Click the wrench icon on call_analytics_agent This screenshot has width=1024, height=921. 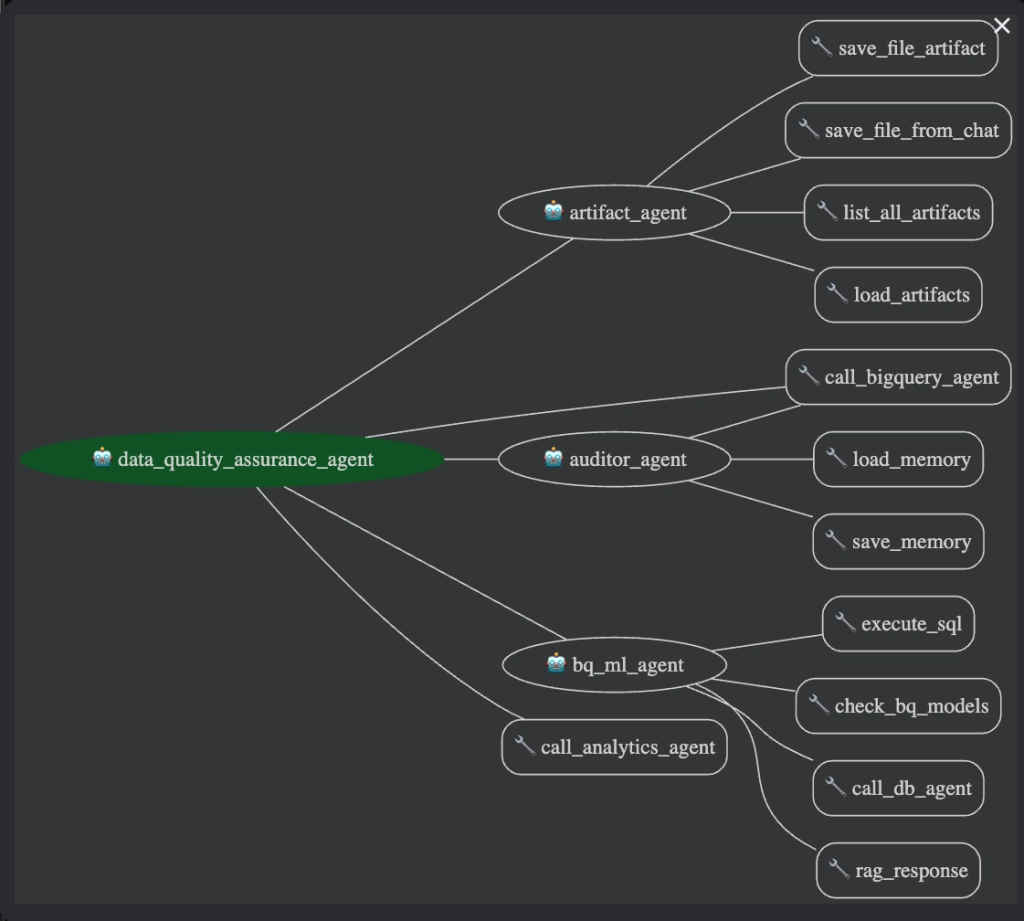[524, 746]
